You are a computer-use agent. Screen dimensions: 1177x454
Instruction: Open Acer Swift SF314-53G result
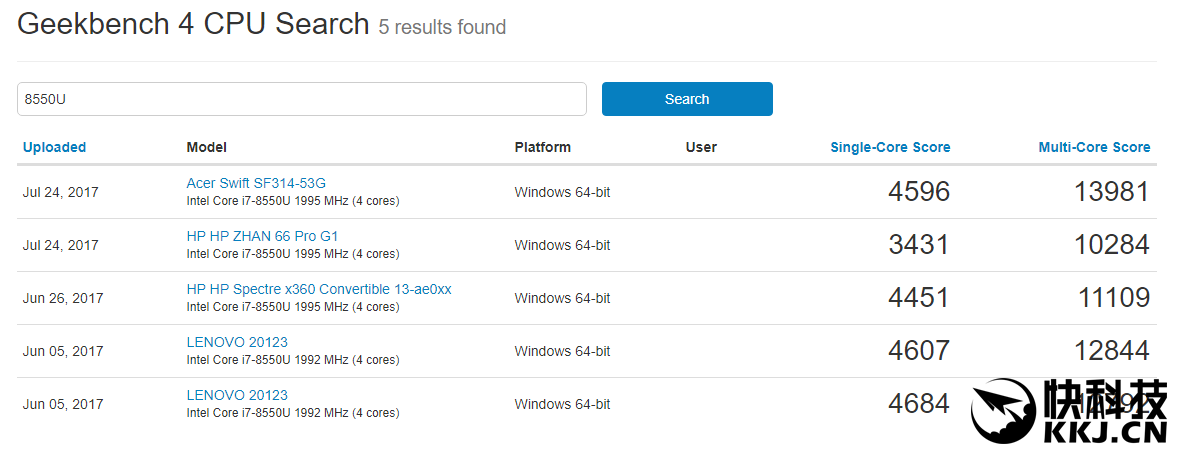[256, 183]
